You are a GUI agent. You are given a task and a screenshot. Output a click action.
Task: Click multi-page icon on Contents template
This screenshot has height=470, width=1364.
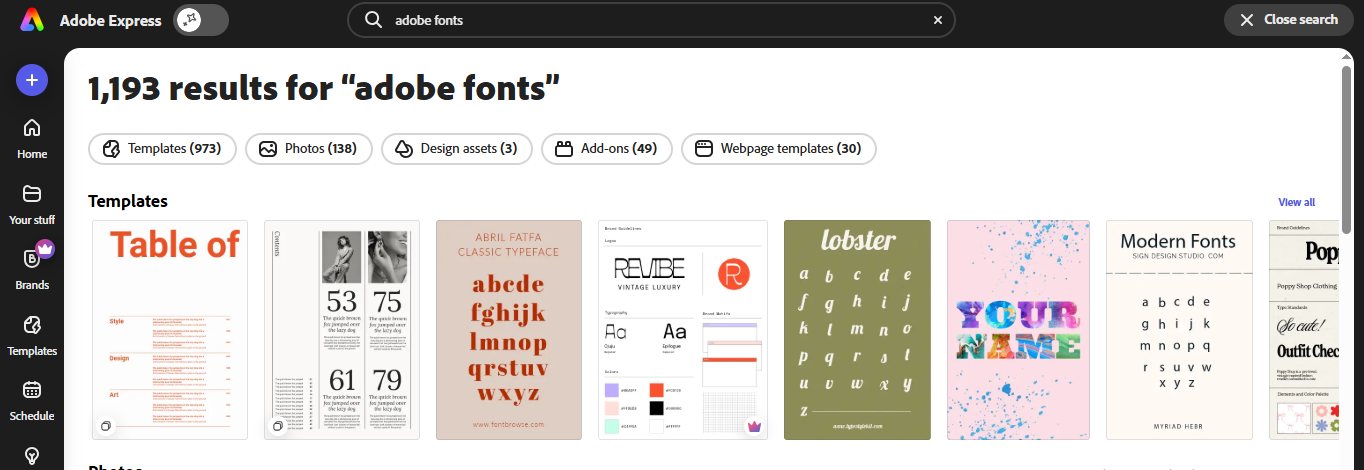[278, 427]
